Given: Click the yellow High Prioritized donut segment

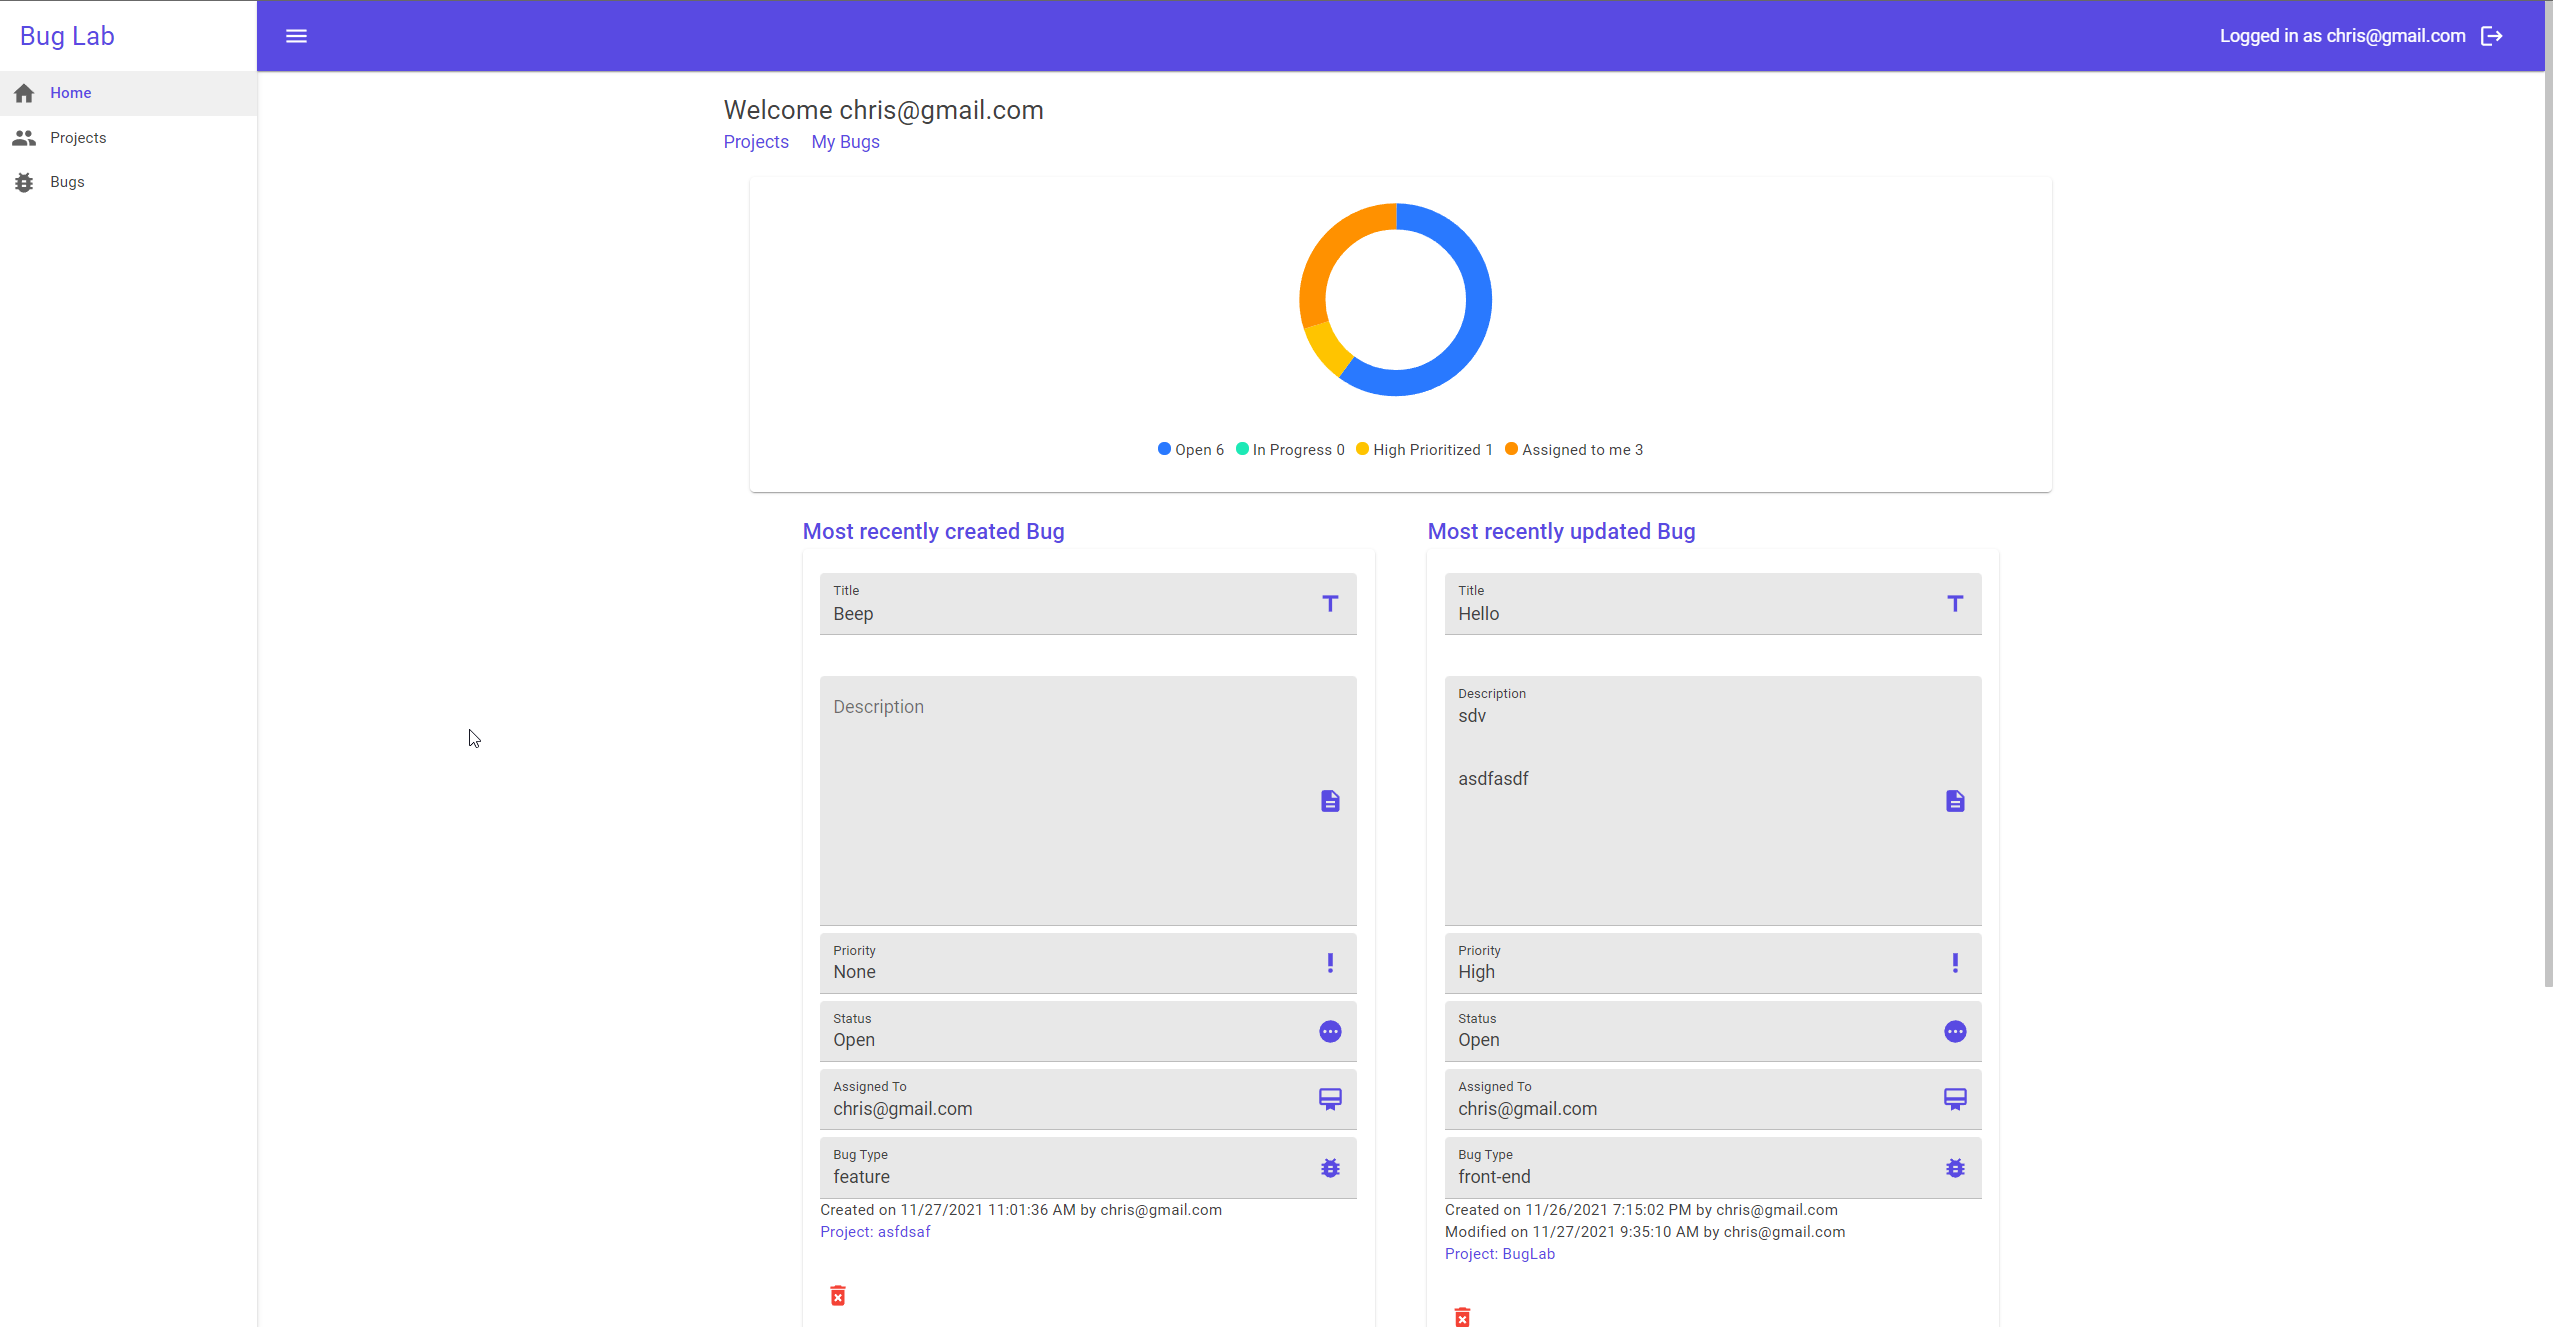Looking at the screenshot, I should click(1328, 347).
